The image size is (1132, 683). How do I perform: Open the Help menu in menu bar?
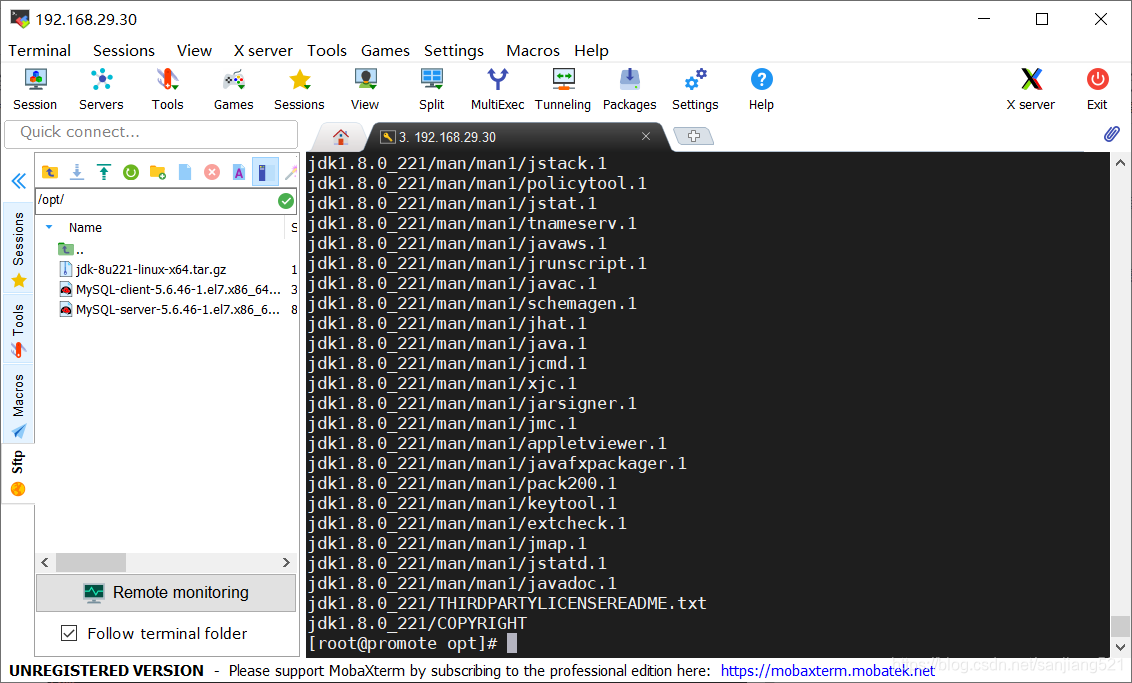point(591,51)
